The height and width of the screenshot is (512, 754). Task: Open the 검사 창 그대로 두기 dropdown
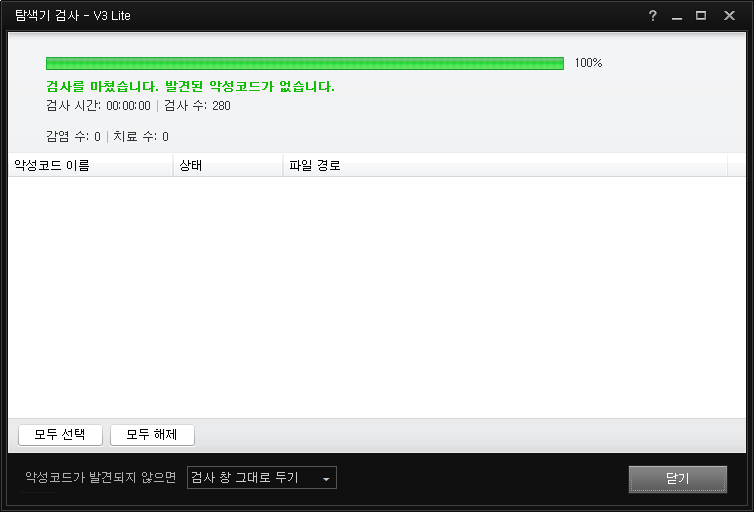click(262, 477)
